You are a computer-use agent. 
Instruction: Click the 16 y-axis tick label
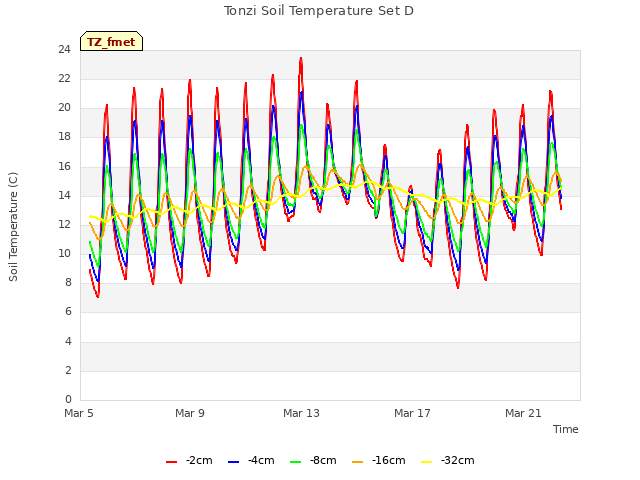point(64,167)
